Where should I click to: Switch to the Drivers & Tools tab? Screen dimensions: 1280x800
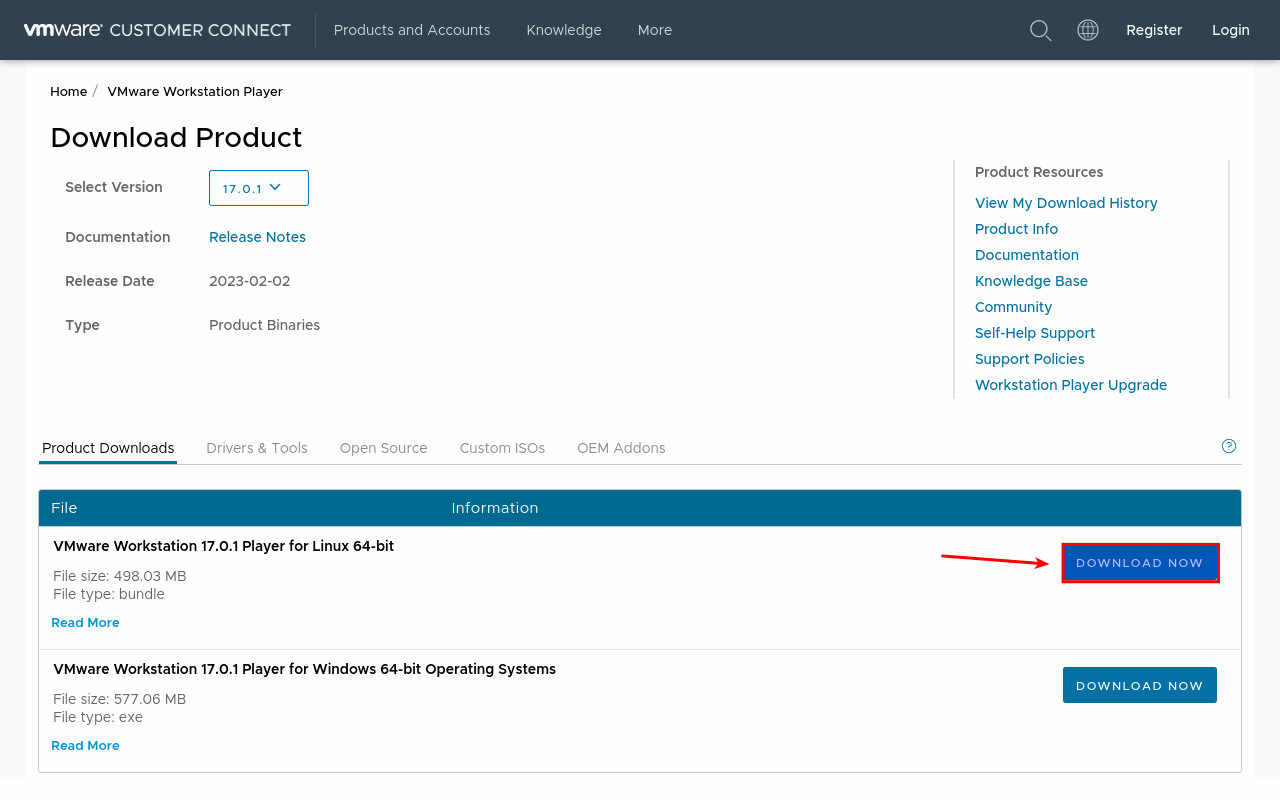coord(257,448)
